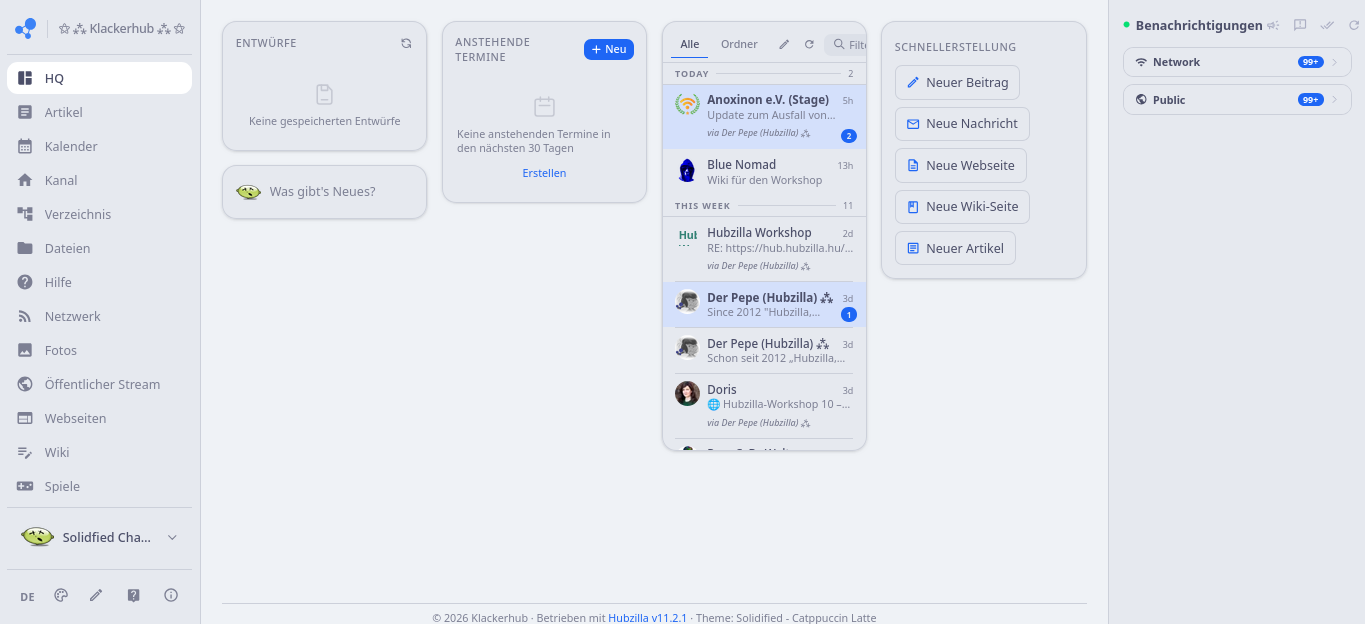Open the Doris message
The image size is (1365, 624).
[x=764, y=406]
